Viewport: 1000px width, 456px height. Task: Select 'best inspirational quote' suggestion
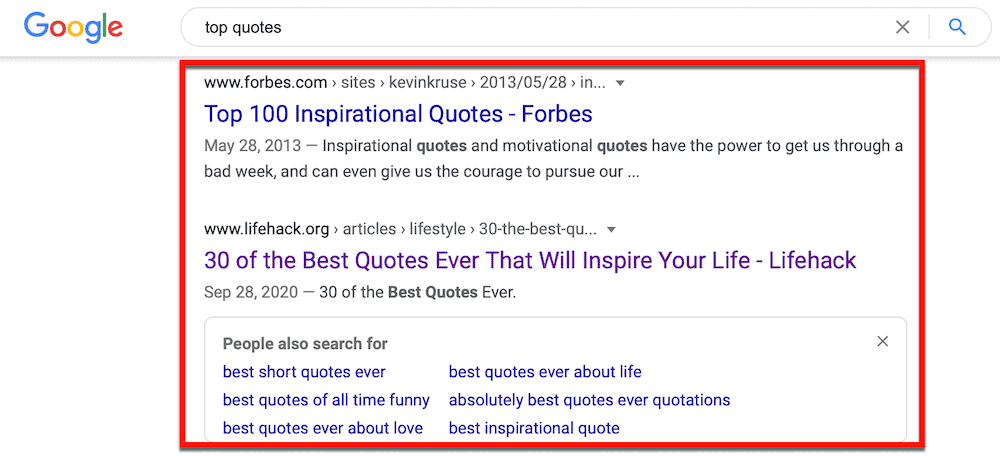pyautogui.click(x=534, y=428)
